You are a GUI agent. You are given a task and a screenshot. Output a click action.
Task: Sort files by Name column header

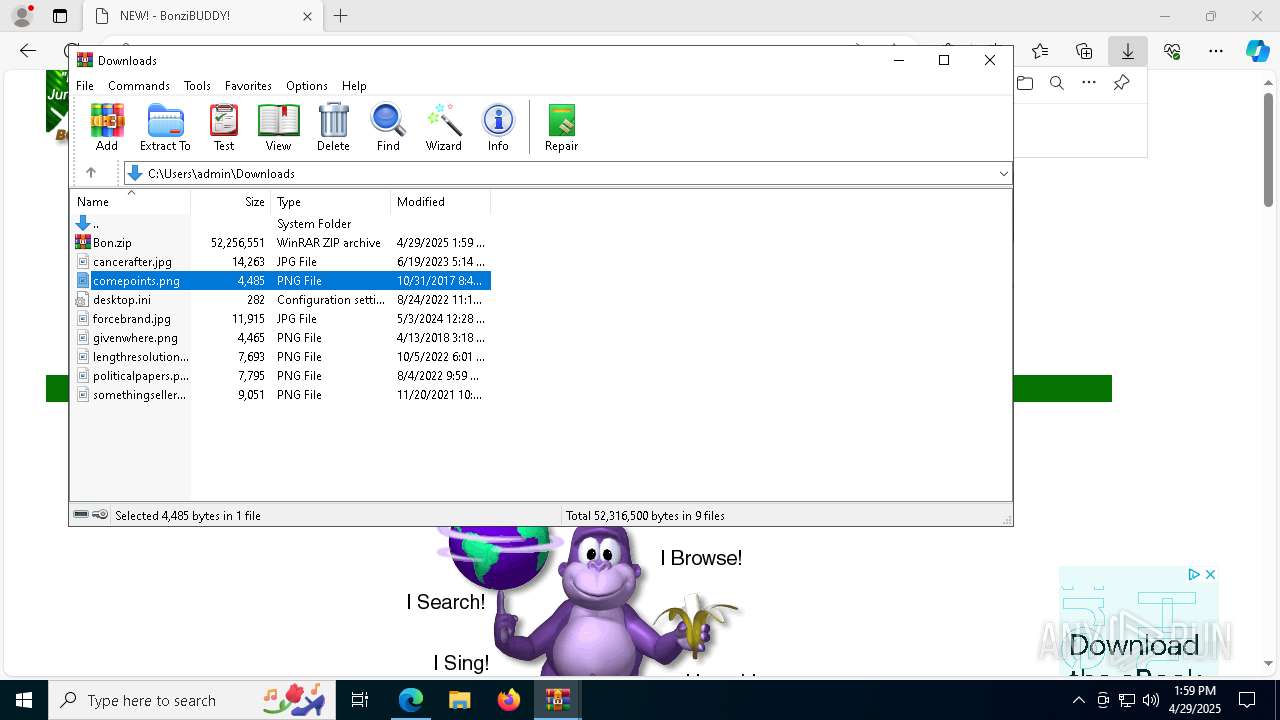[x=130, y=202]
